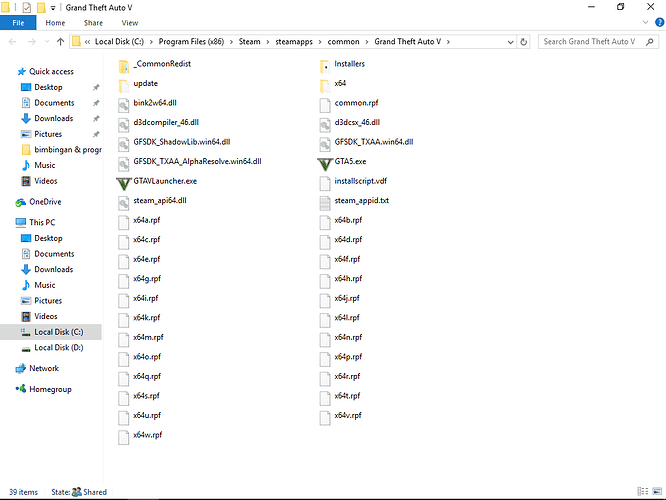Go back with the Back arrow

click(x=13, y=42)
